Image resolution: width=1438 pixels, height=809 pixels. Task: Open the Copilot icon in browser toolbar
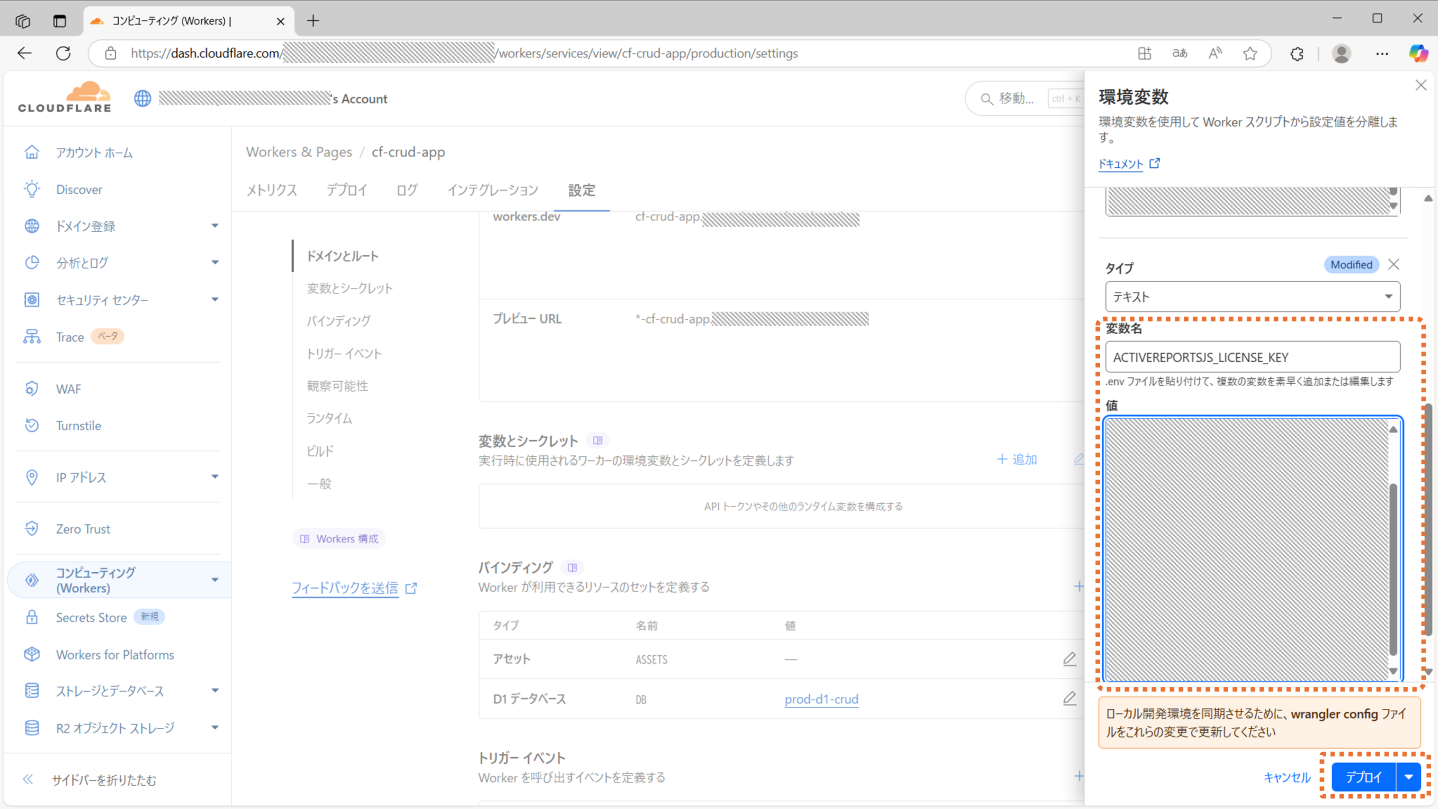click(x=1418, y=53)
